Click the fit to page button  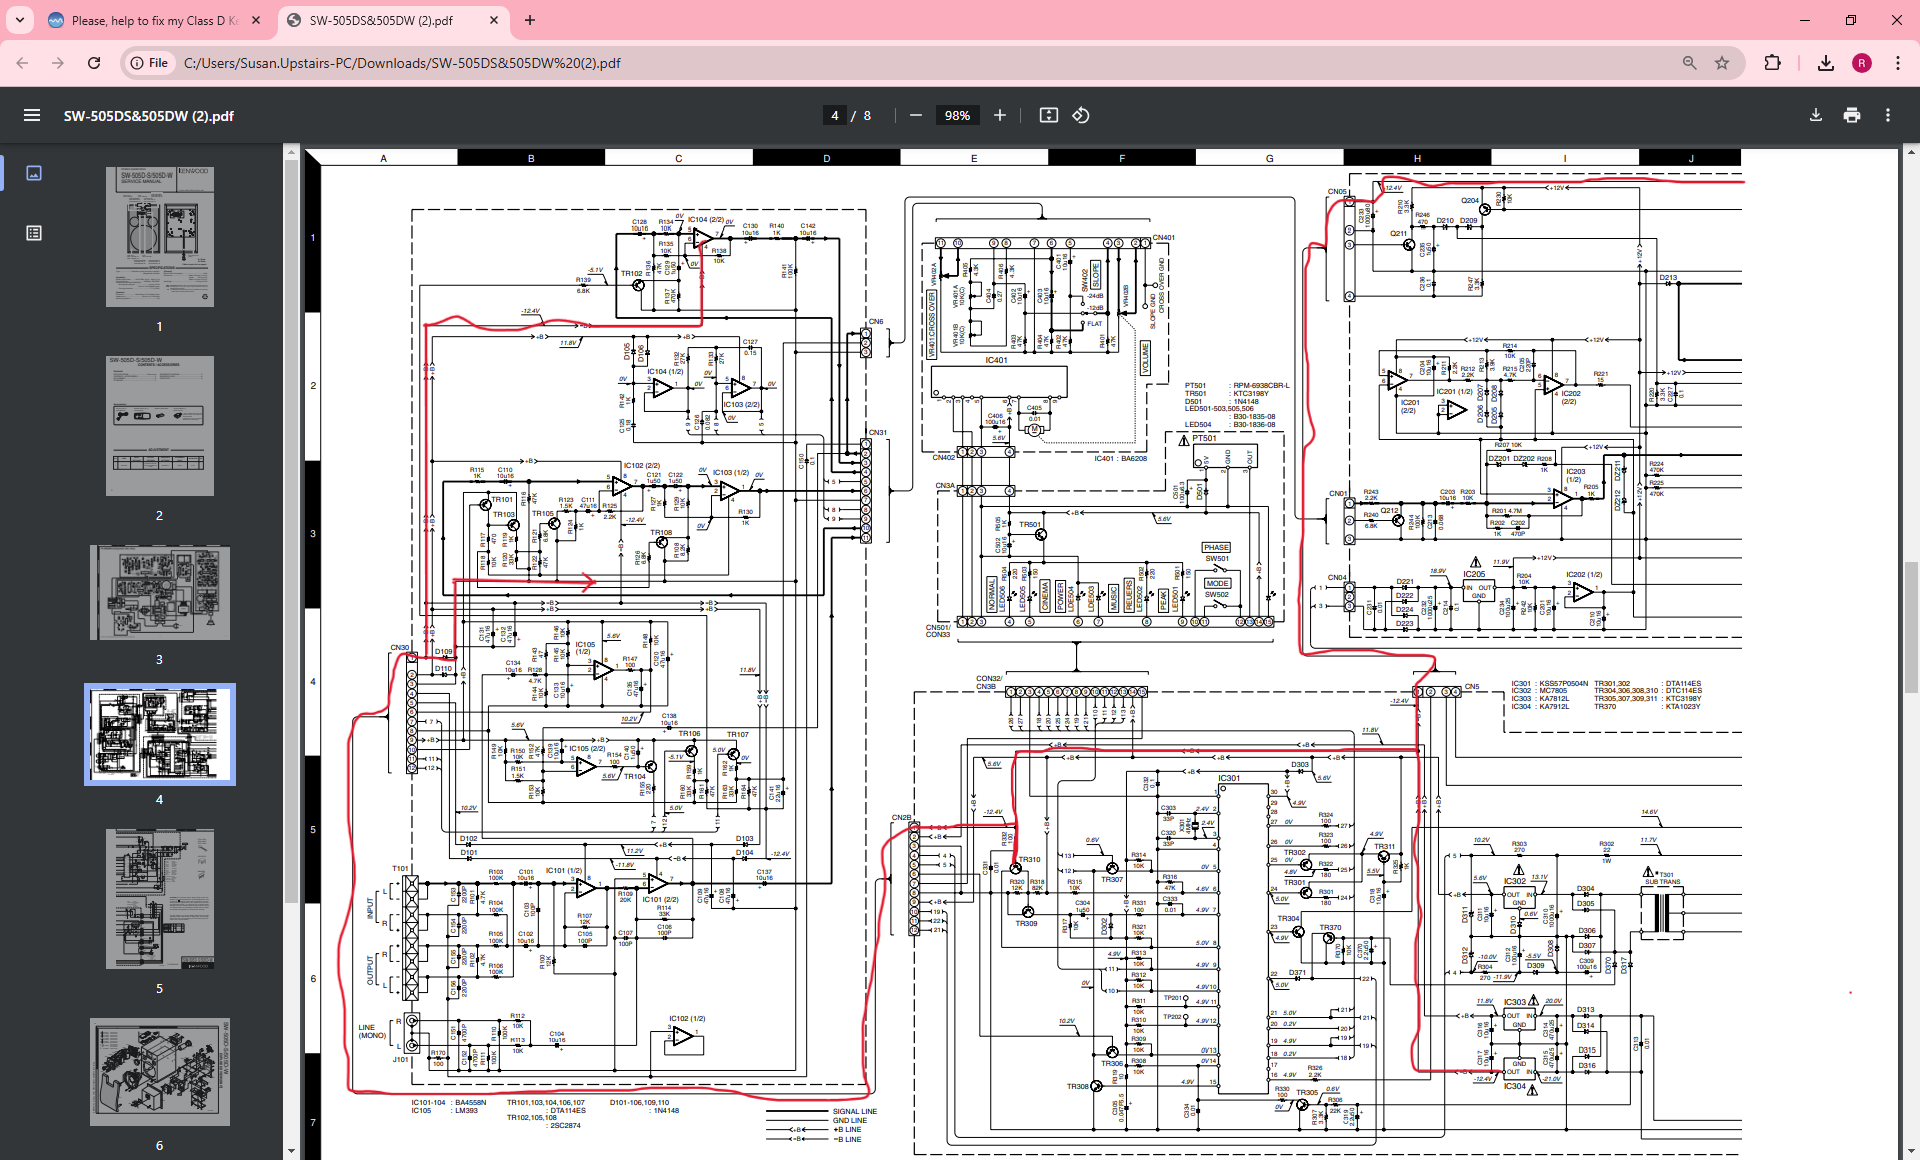(1049, 116)
